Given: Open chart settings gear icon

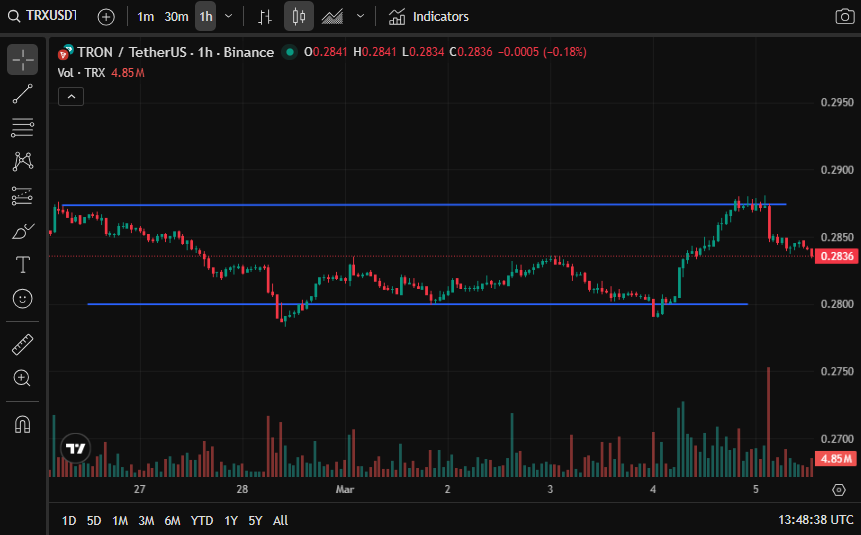Looking at the screenshot, I should [x=838, y=489].
